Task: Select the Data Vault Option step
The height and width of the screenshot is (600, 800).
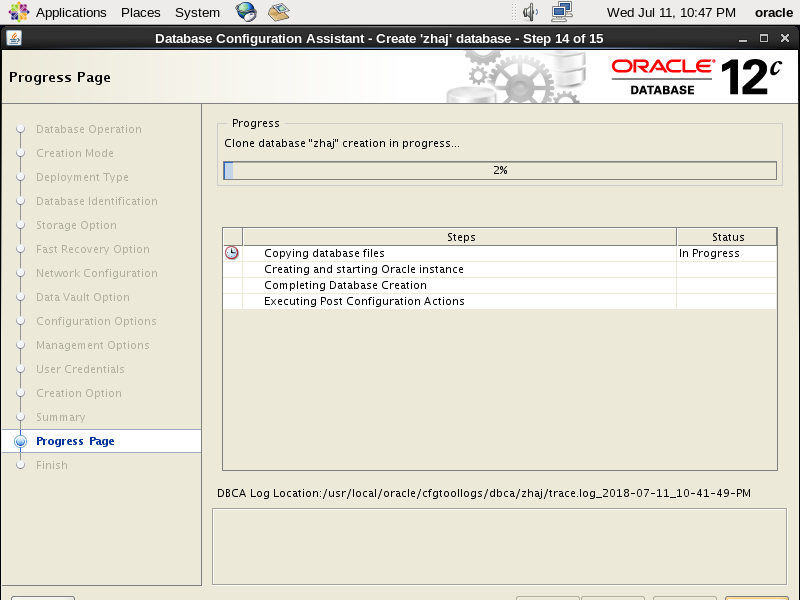Action: (83, 297)
